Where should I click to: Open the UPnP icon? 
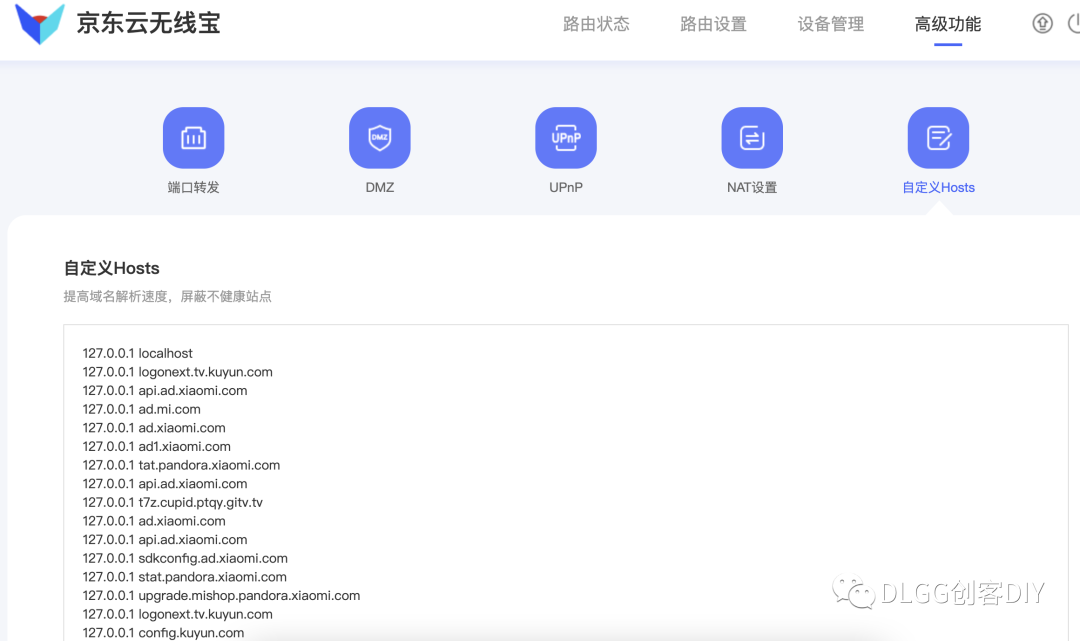(x=565, y=138)
